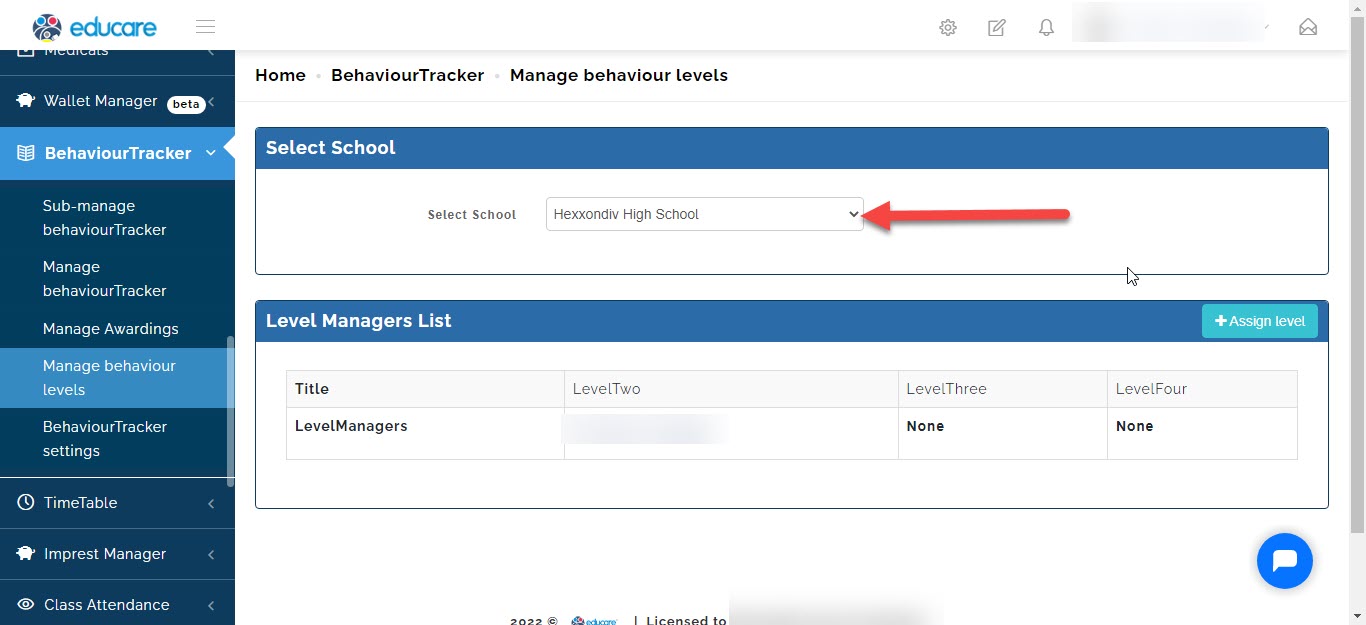
Task: Open the Wallet Manager menu
Action: pyautogui.click(x=117, y=102)
